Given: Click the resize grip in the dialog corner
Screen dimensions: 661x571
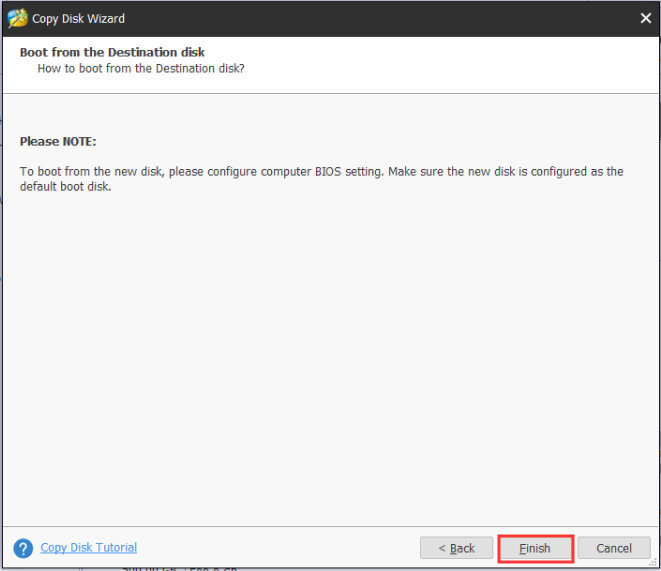Looking at the screenshot, I should pyautogui.click(x=653, y=563).
